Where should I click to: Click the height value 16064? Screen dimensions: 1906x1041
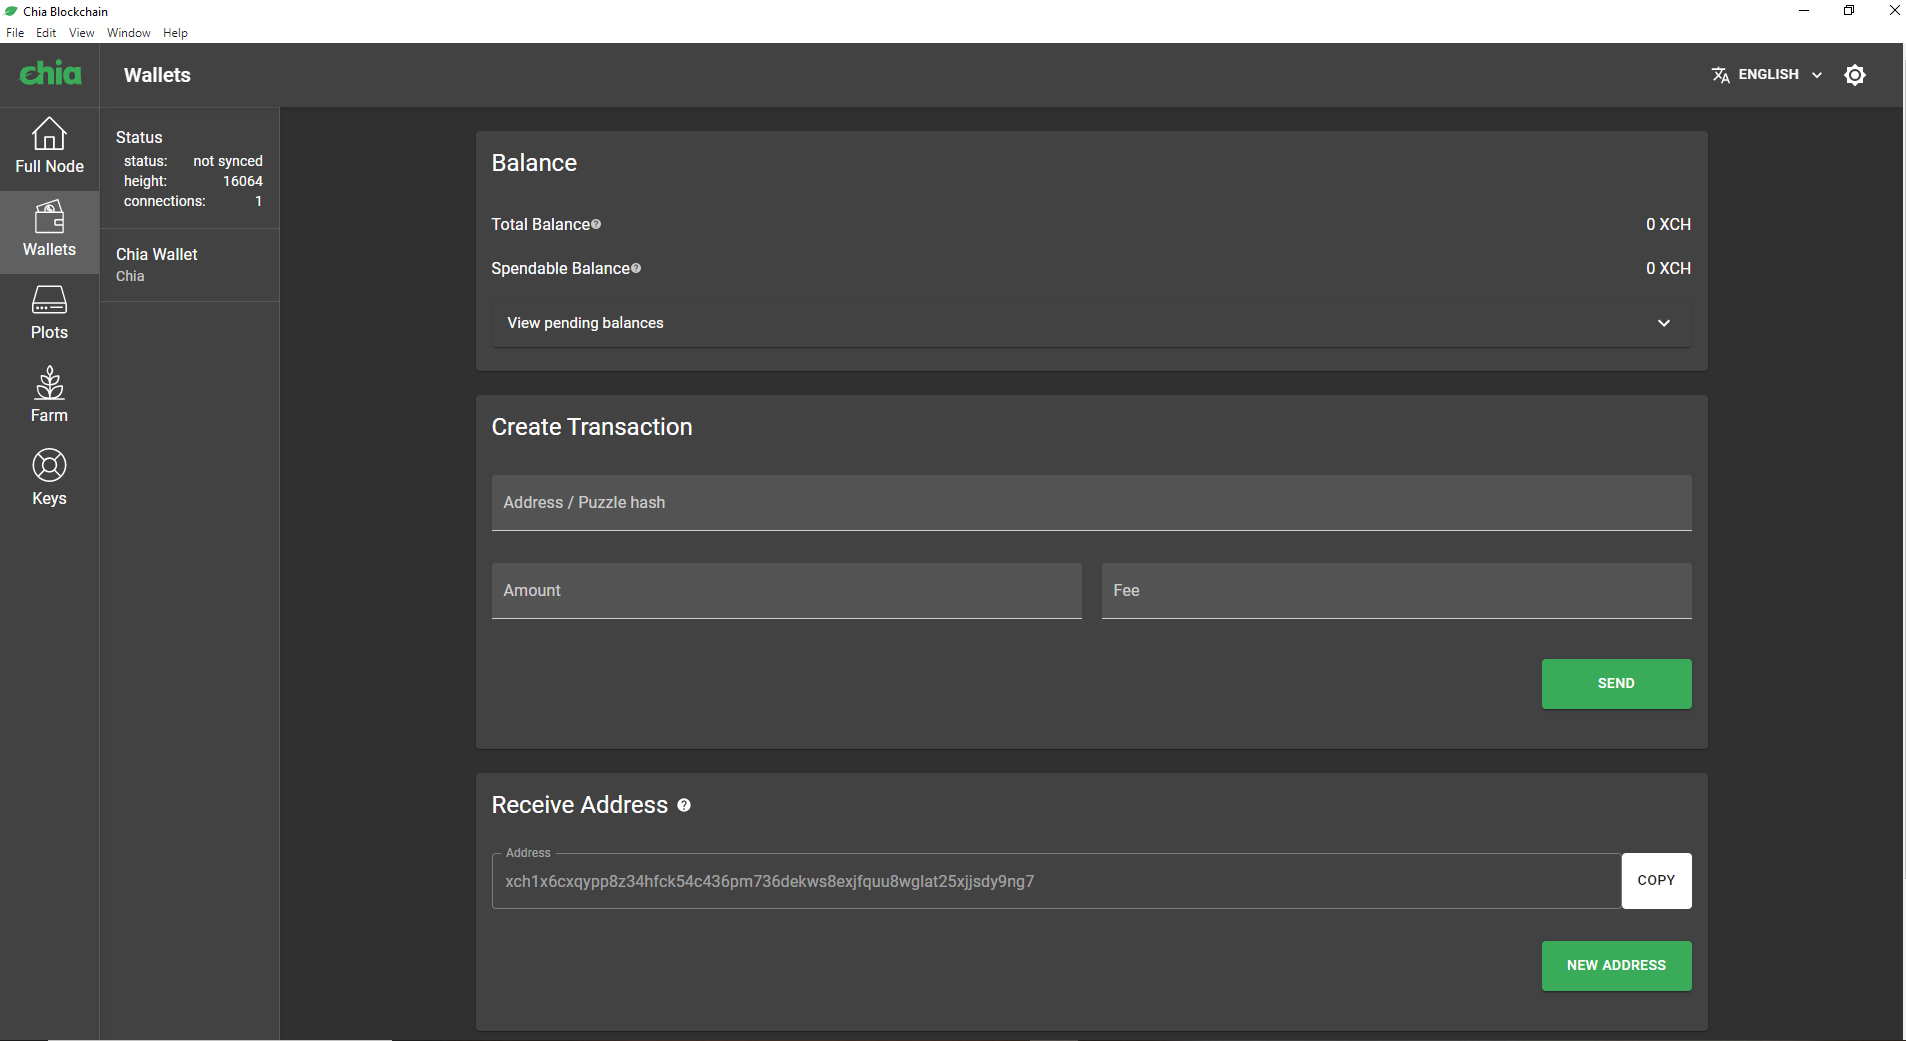243,181
